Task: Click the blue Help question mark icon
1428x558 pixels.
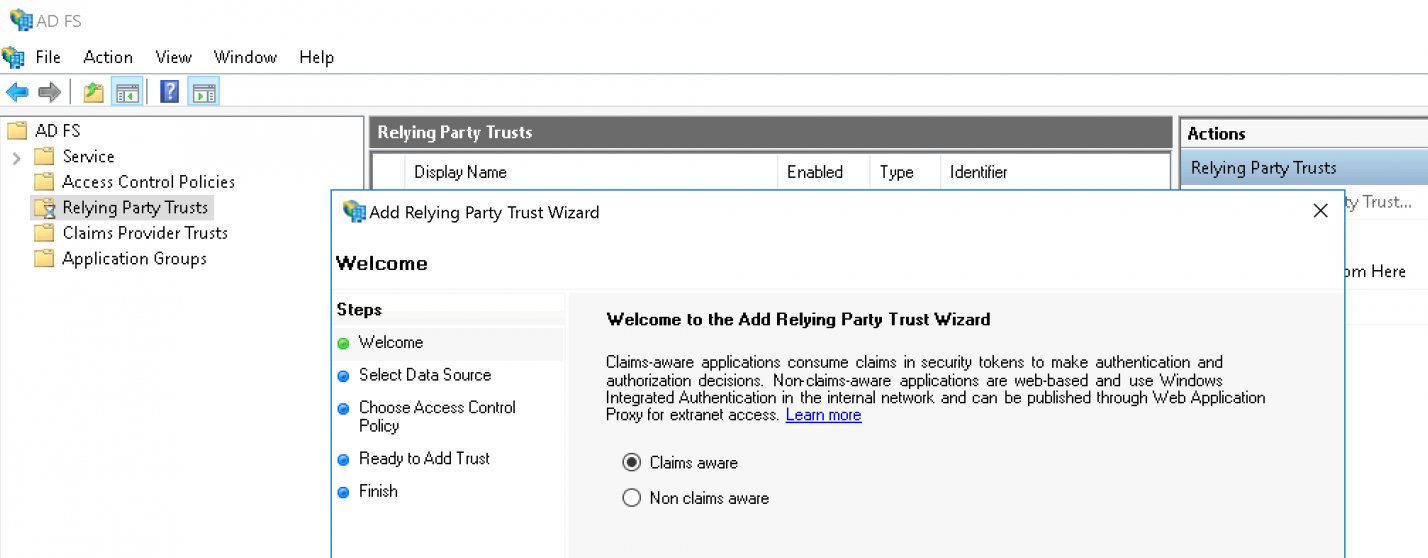Action: [170, 93]
